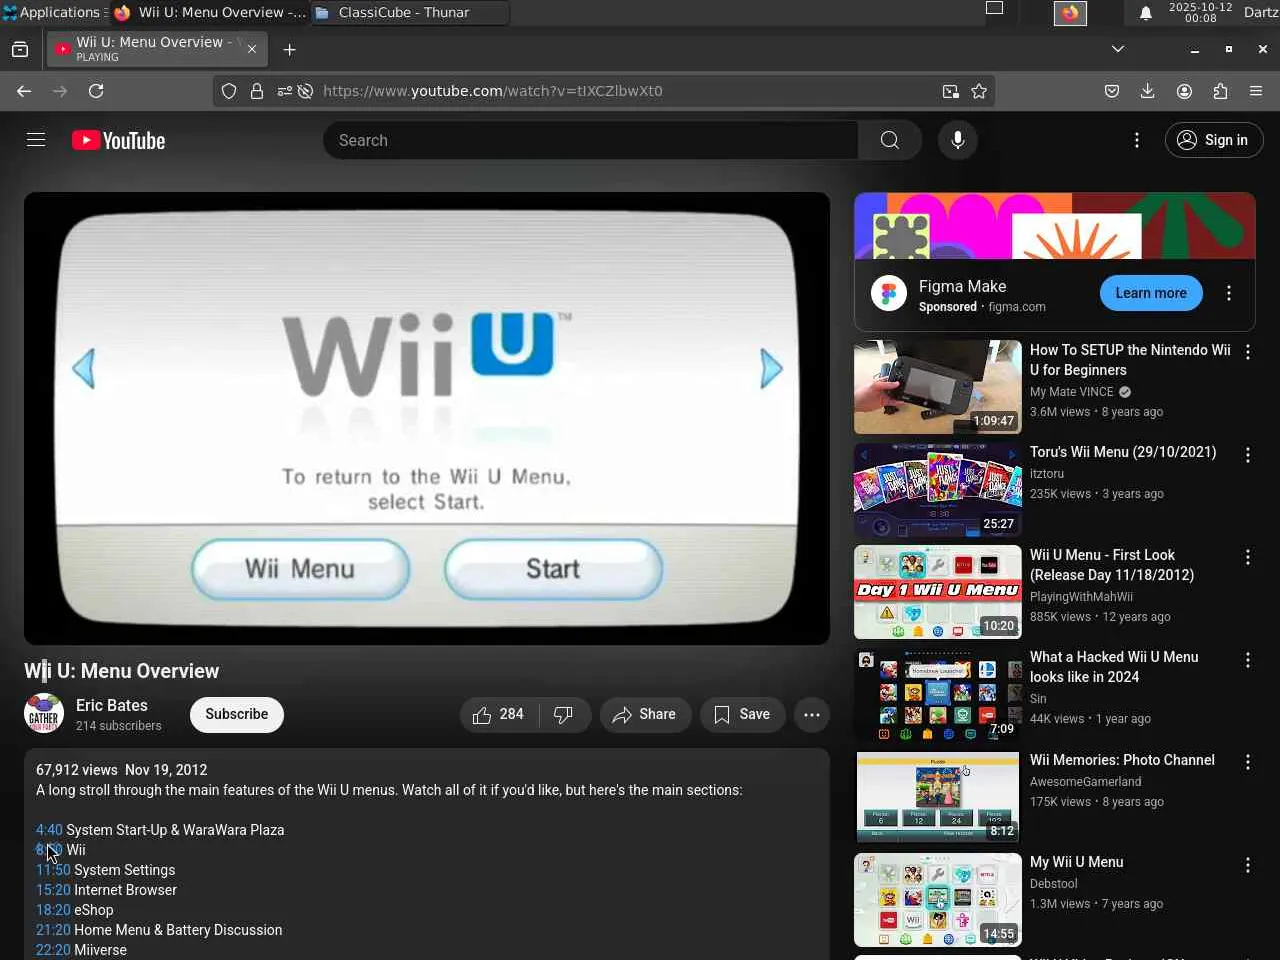This screenshot has width=1280, height=960.
Task: Click the tracking protection shield icon
Action: pyautogui.click(x=229, y=91)
